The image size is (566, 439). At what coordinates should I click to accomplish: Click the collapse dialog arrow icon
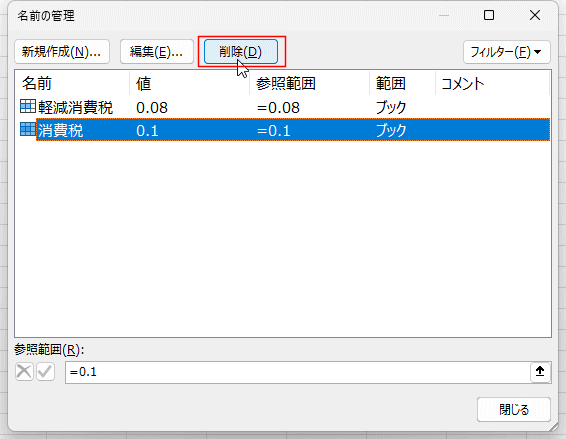click(540, 371)
